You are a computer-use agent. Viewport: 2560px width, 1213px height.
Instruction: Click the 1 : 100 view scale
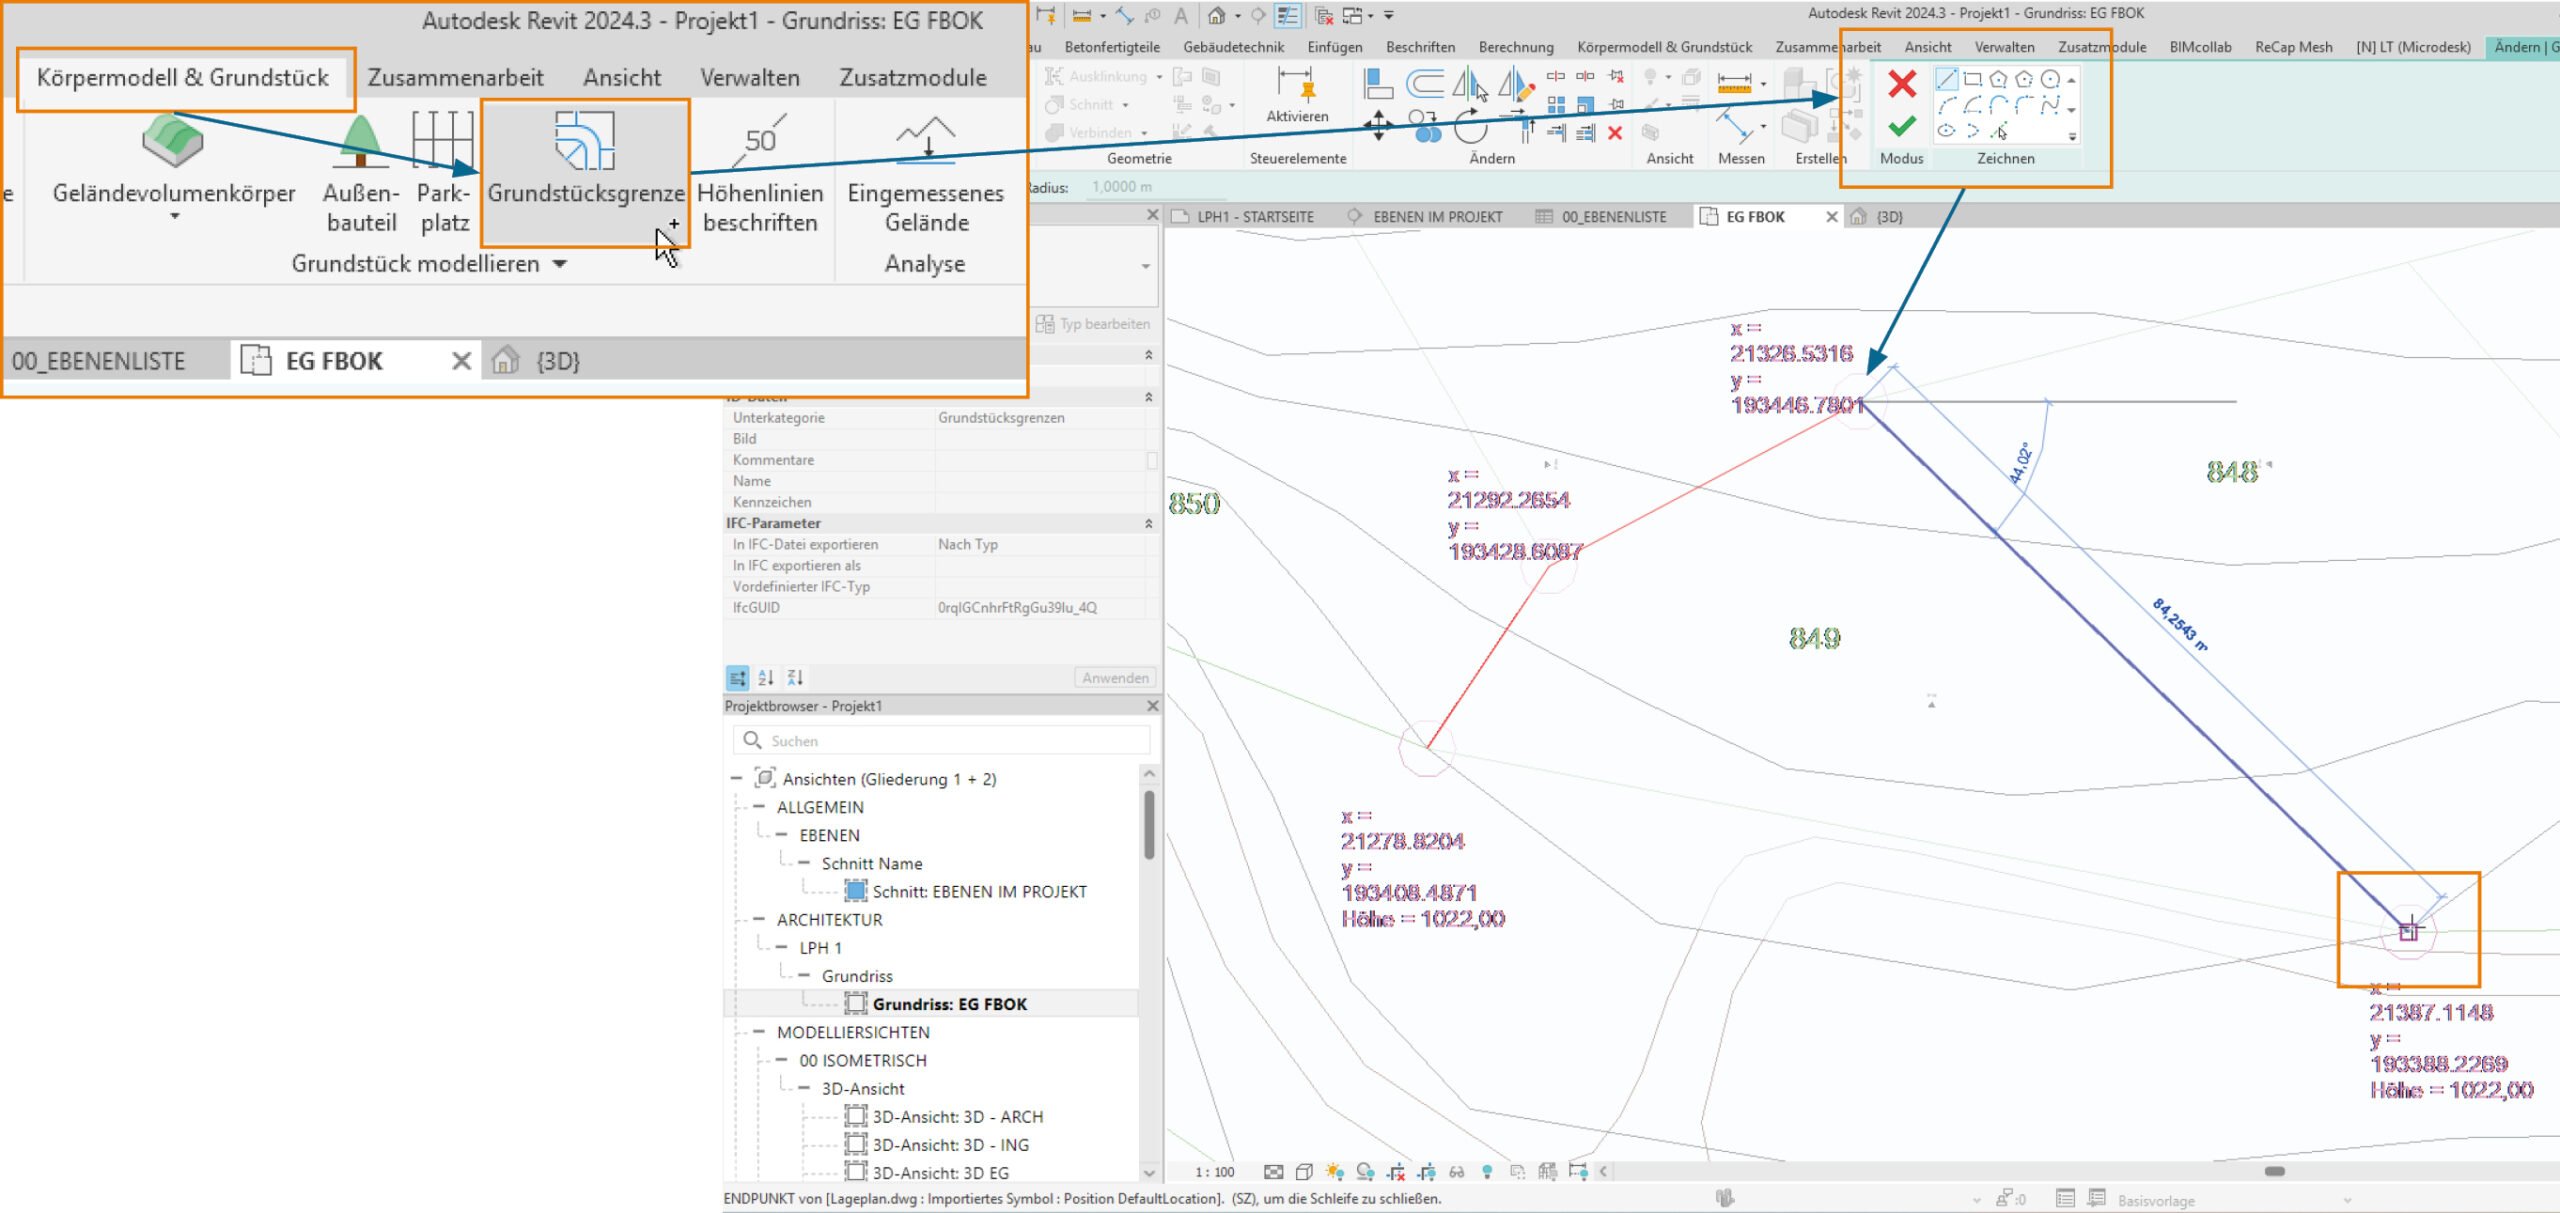(x=1215, y=1172)
